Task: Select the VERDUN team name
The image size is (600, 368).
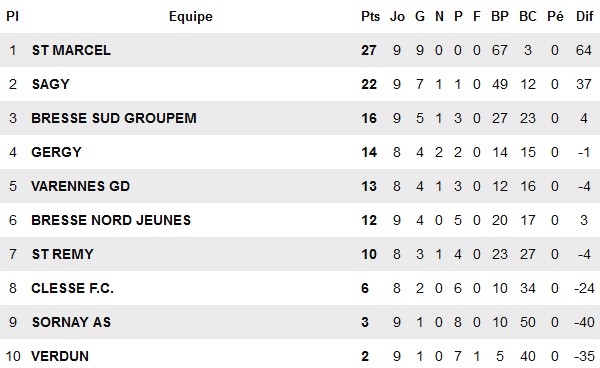Action: (x=60, y=357)
